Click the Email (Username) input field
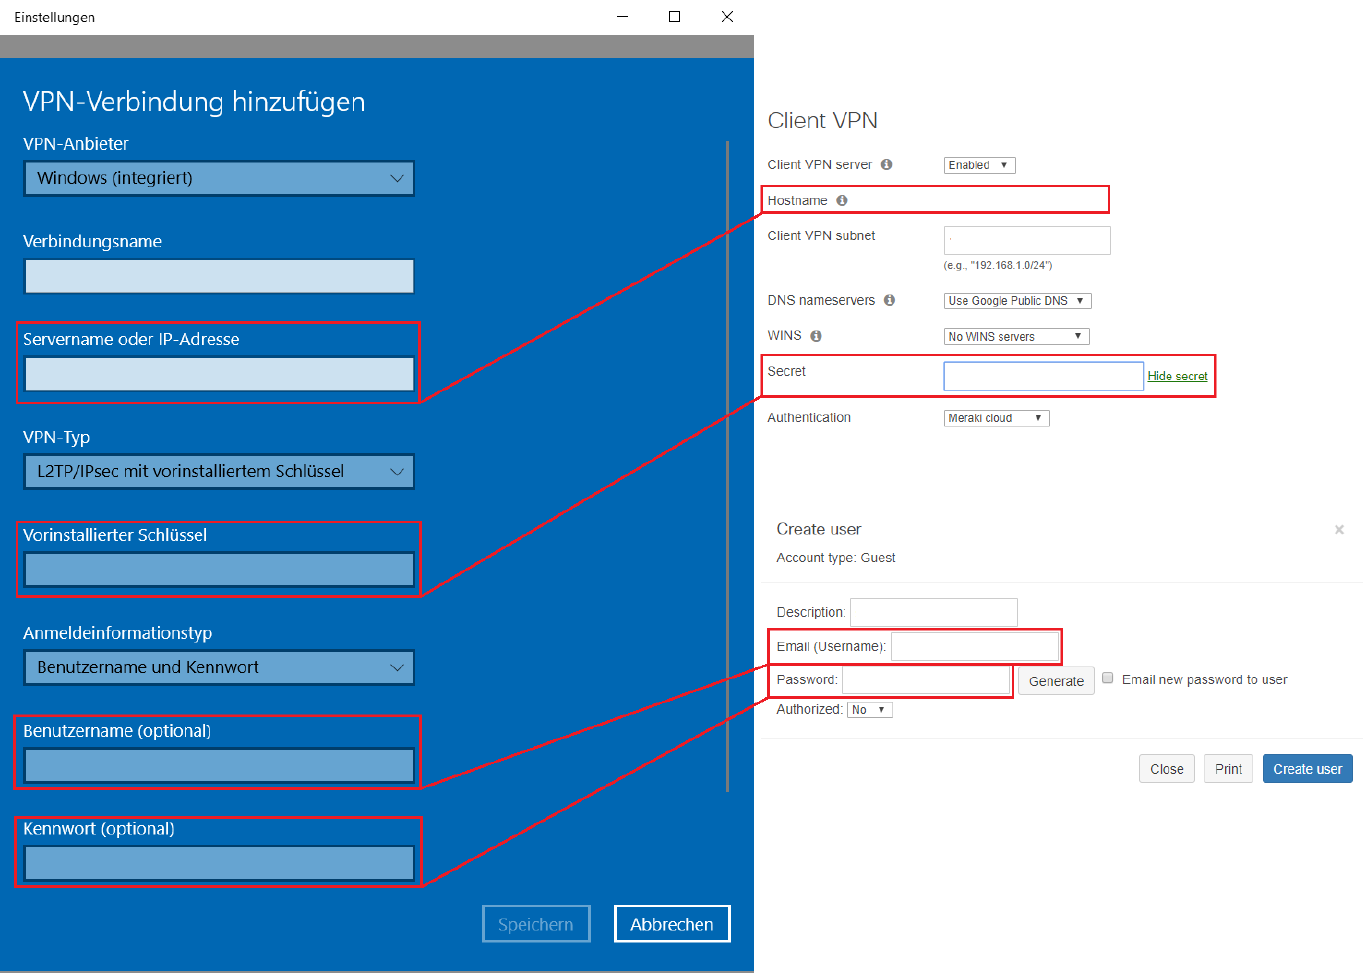This screenshot has height=973, width=1366. 974,647
